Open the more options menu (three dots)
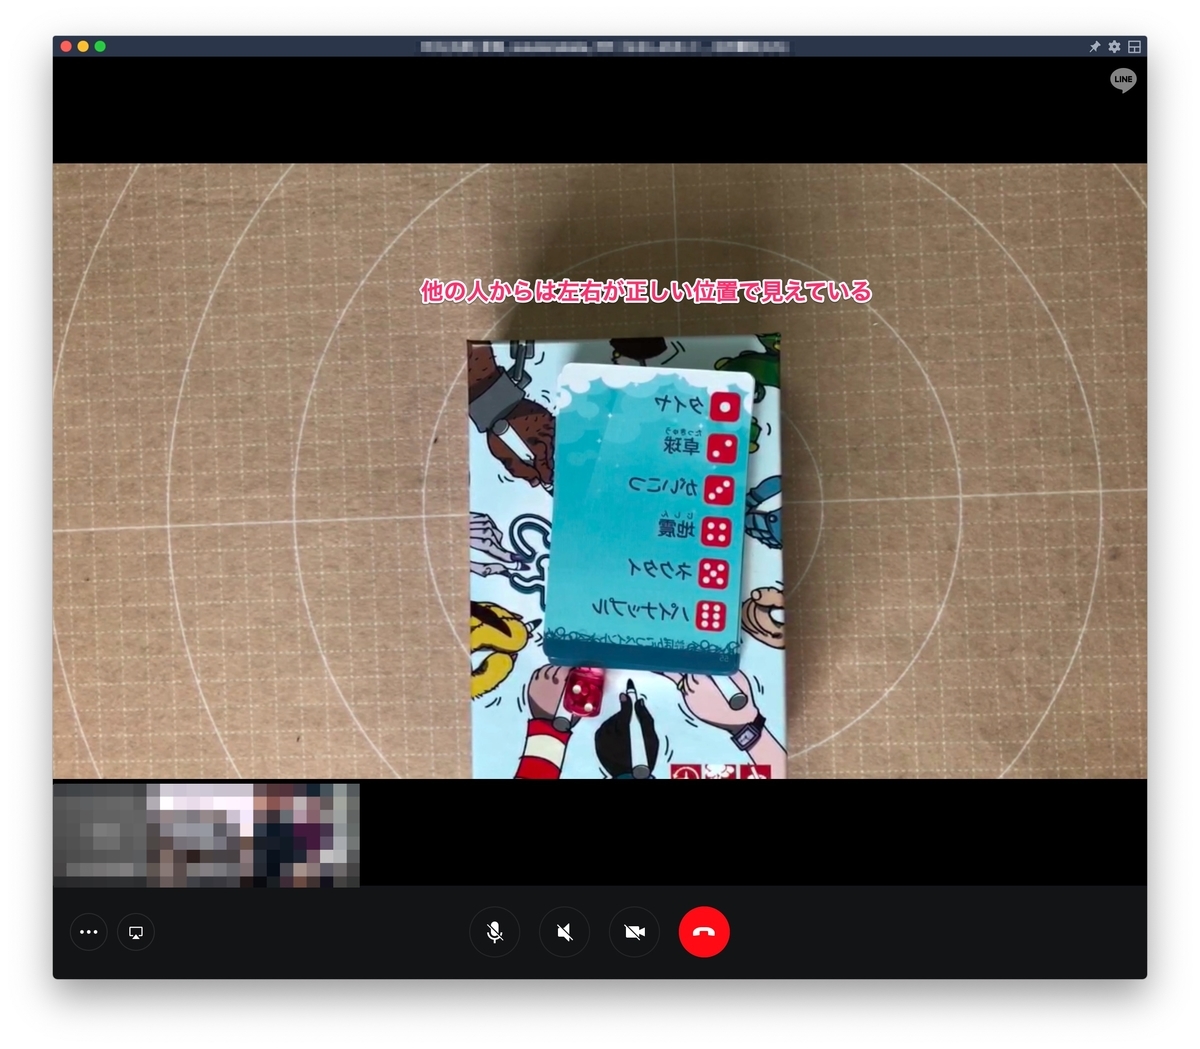 (x=88, y=932)
